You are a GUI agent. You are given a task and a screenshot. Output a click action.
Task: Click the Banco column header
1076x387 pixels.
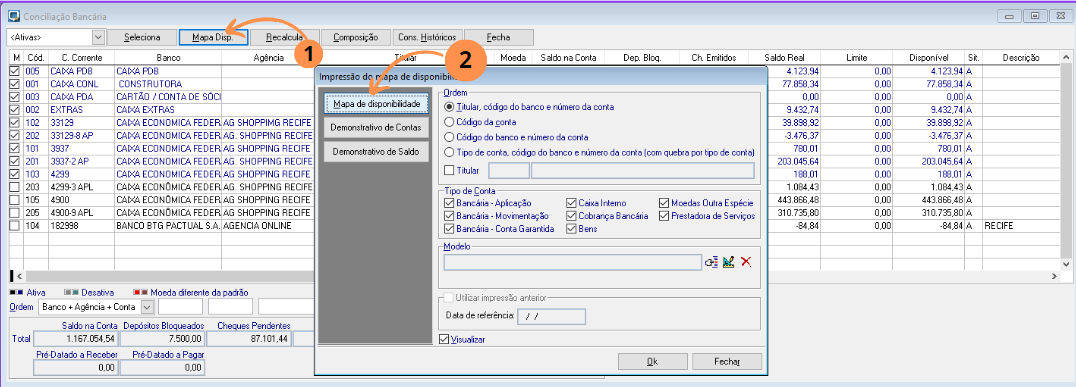pos(168,58)
